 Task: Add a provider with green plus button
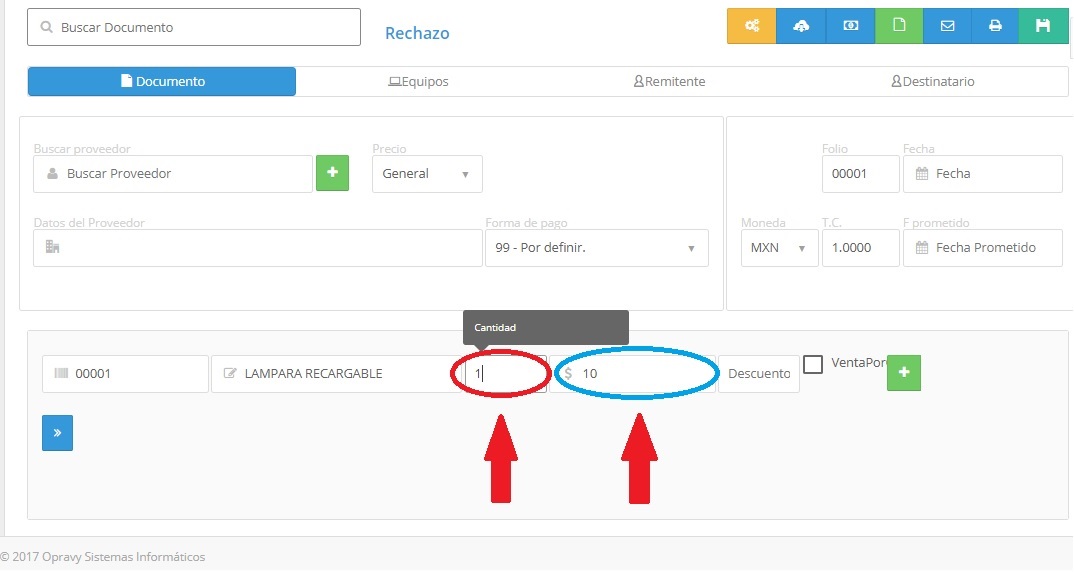(332, 173)
